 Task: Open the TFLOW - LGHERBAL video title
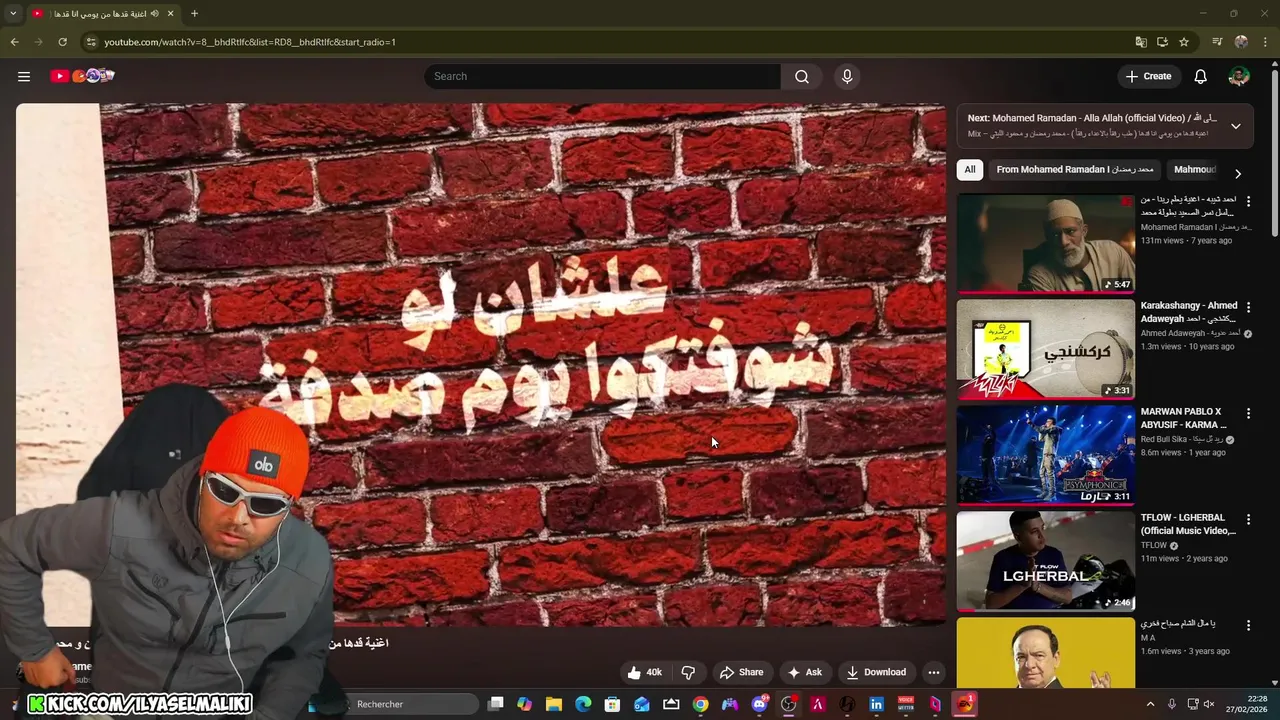(x=1189, y=524)
